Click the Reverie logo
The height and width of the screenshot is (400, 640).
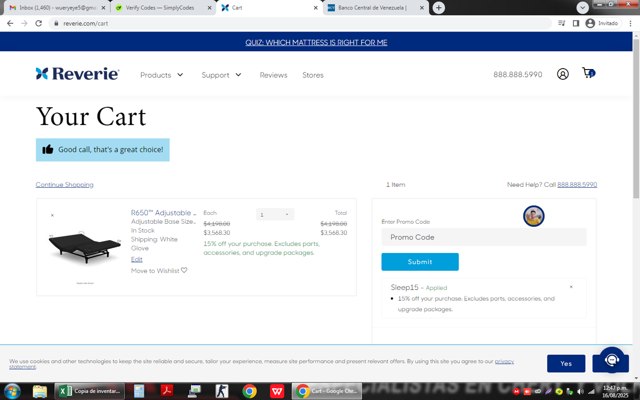pyautogui.click(x=77, y=74)
